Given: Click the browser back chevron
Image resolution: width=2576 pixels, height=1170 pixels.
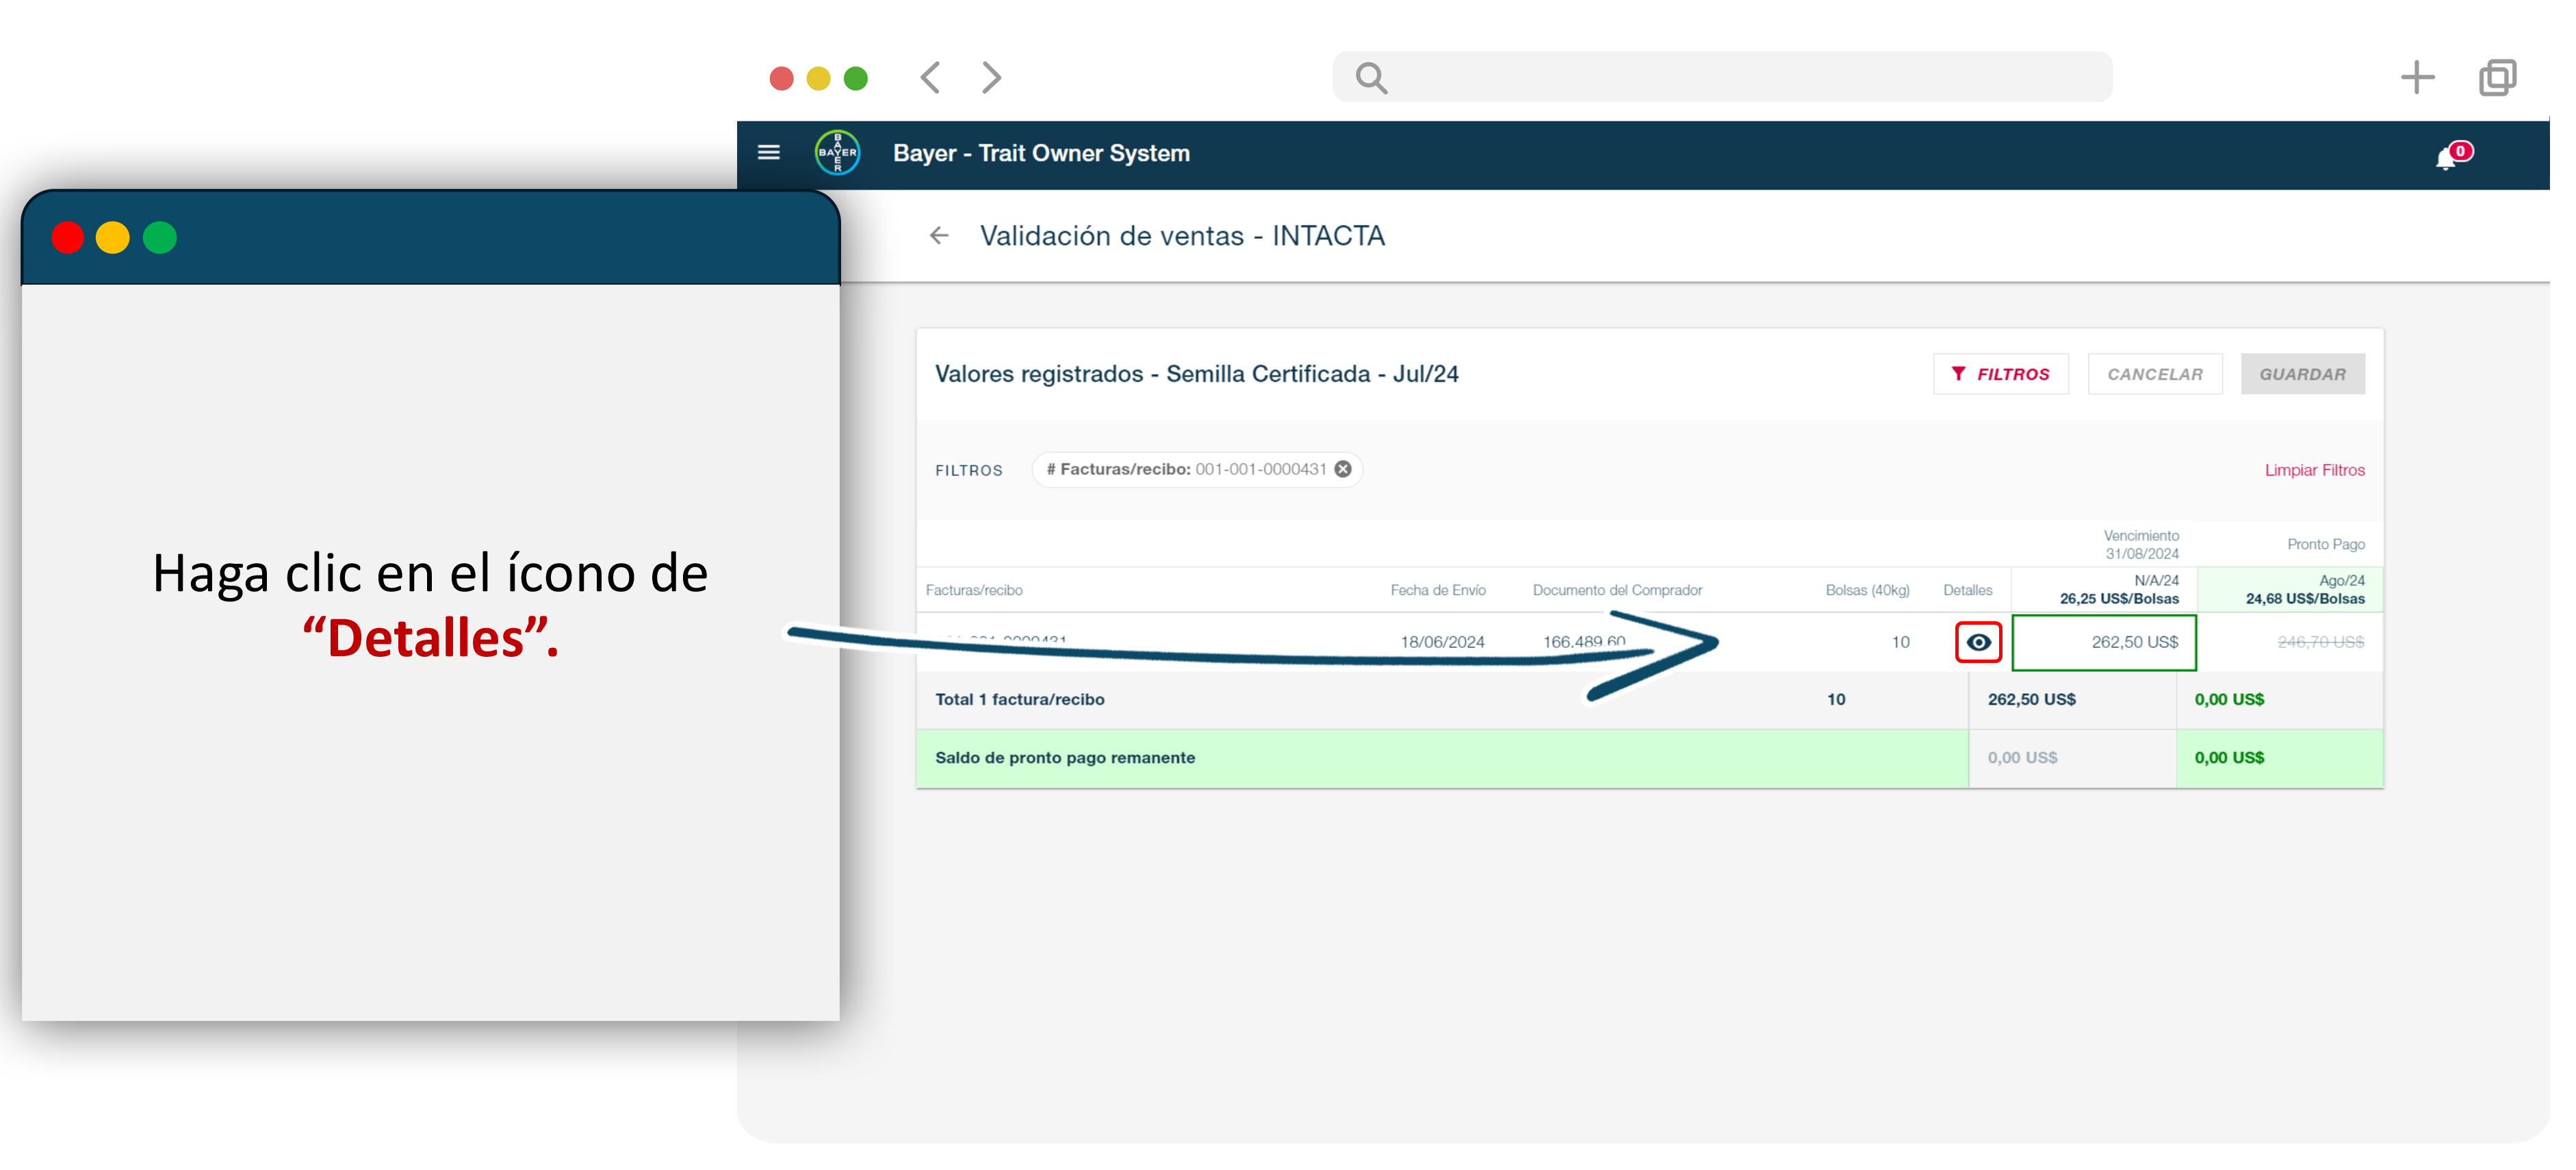Looking at the screenshot, I should (x=930, y=77).
